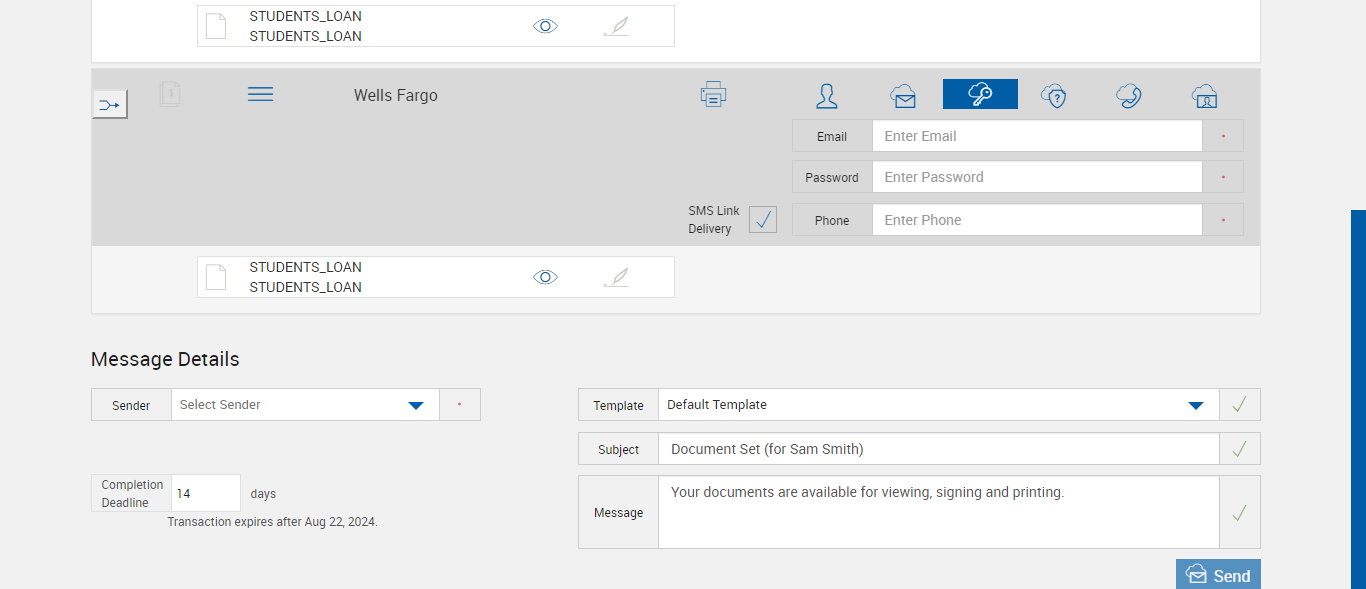
Task: Select the cloud key password authentication tab
Action: [x=980, y=94]
